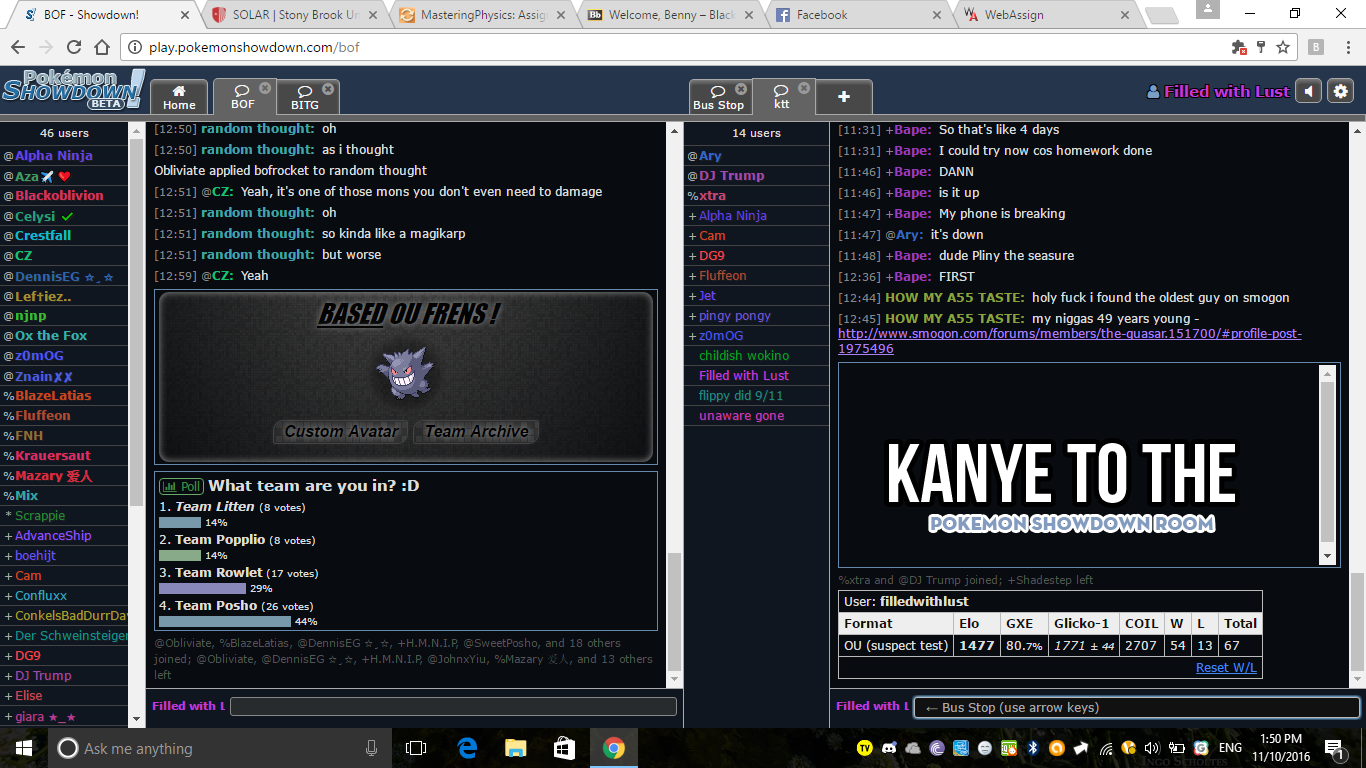Open user Celysi in BOF list
The width and height of the screenshot is (1366, 768).
[65, 216]
